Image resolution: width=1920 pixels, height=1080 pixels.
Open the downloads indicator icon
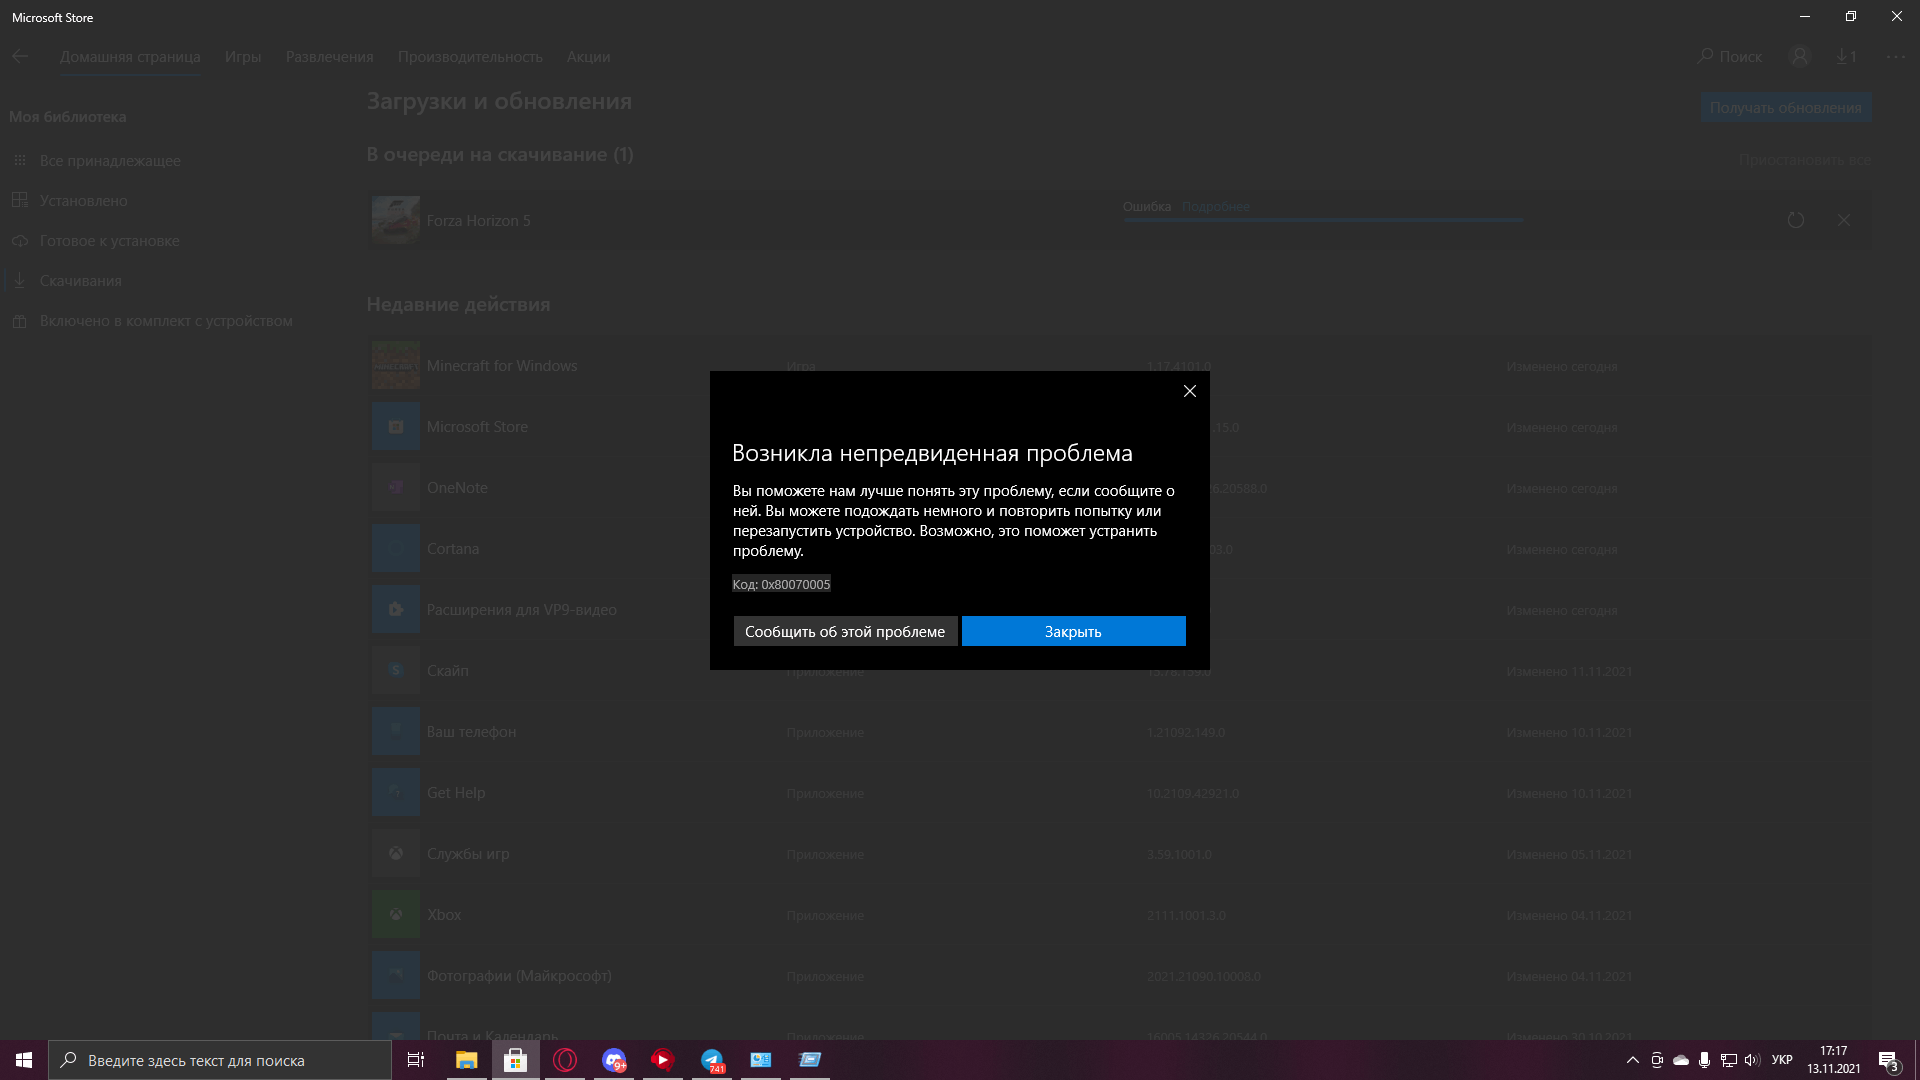1846,57
